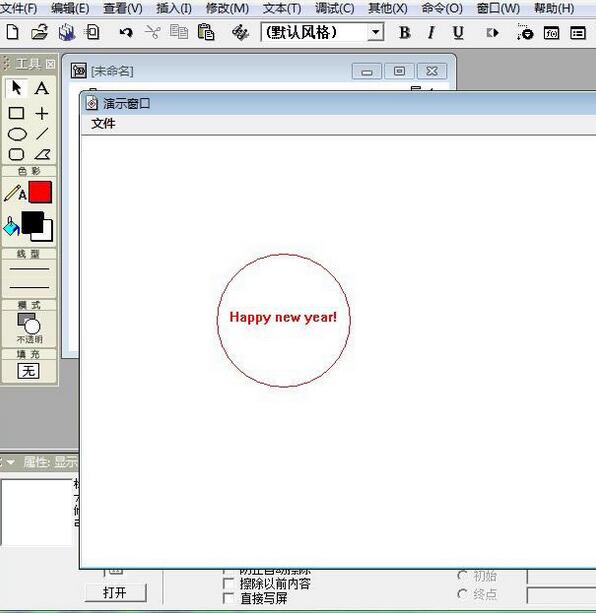Viewport: 596px width, 613px height.
Task: Click the Happy new year! text
Action: [283, 317]
